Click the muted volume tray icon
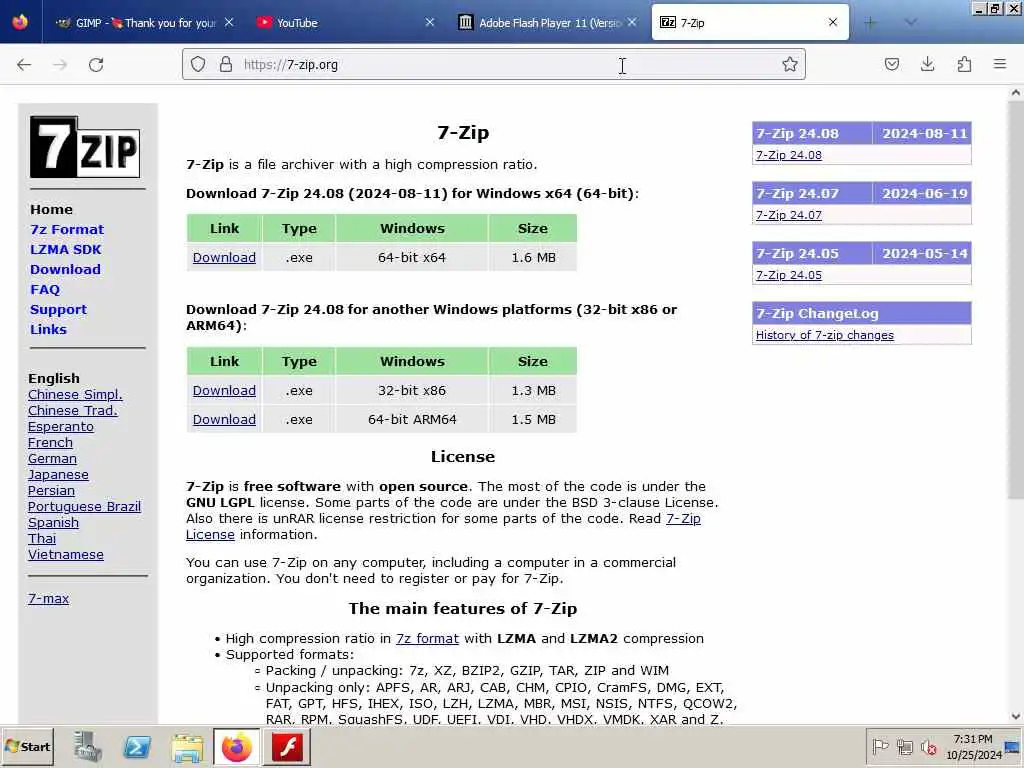1024x768 pixels. [928, 746]
